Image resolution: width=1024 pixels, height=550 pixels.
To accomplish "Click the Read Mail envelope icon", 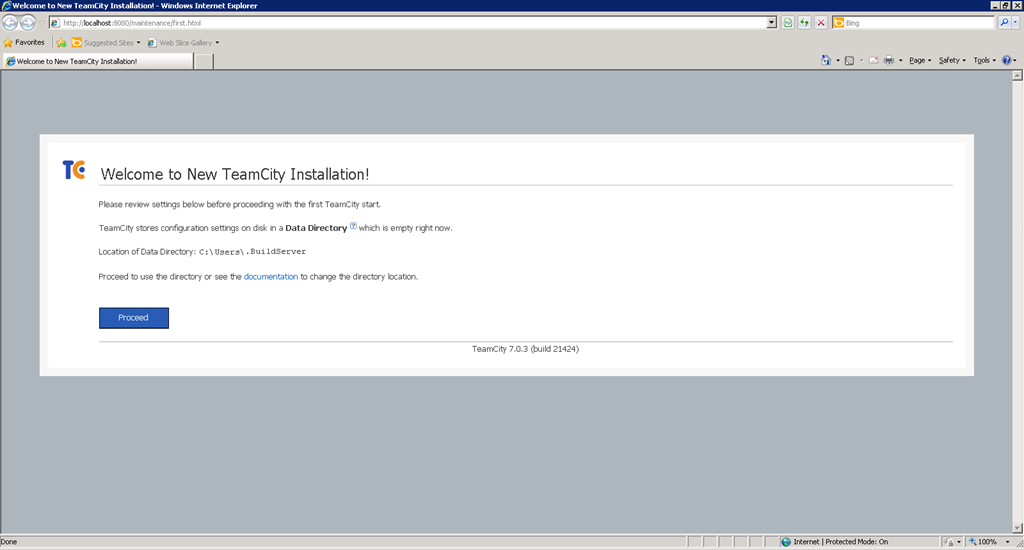I will pyautogui.click(x=873, y=60).
